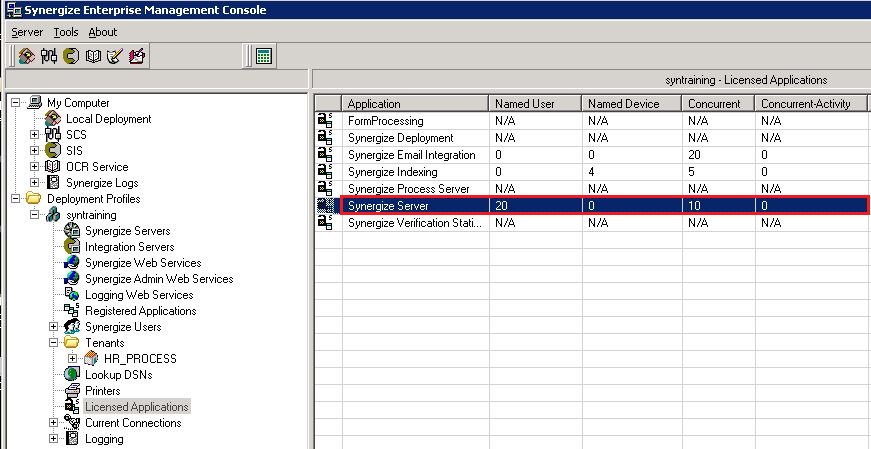Select the Synergize Deployment application row
Image resolution: width=871 pixels, height=449 pixels.
(591, 138)
